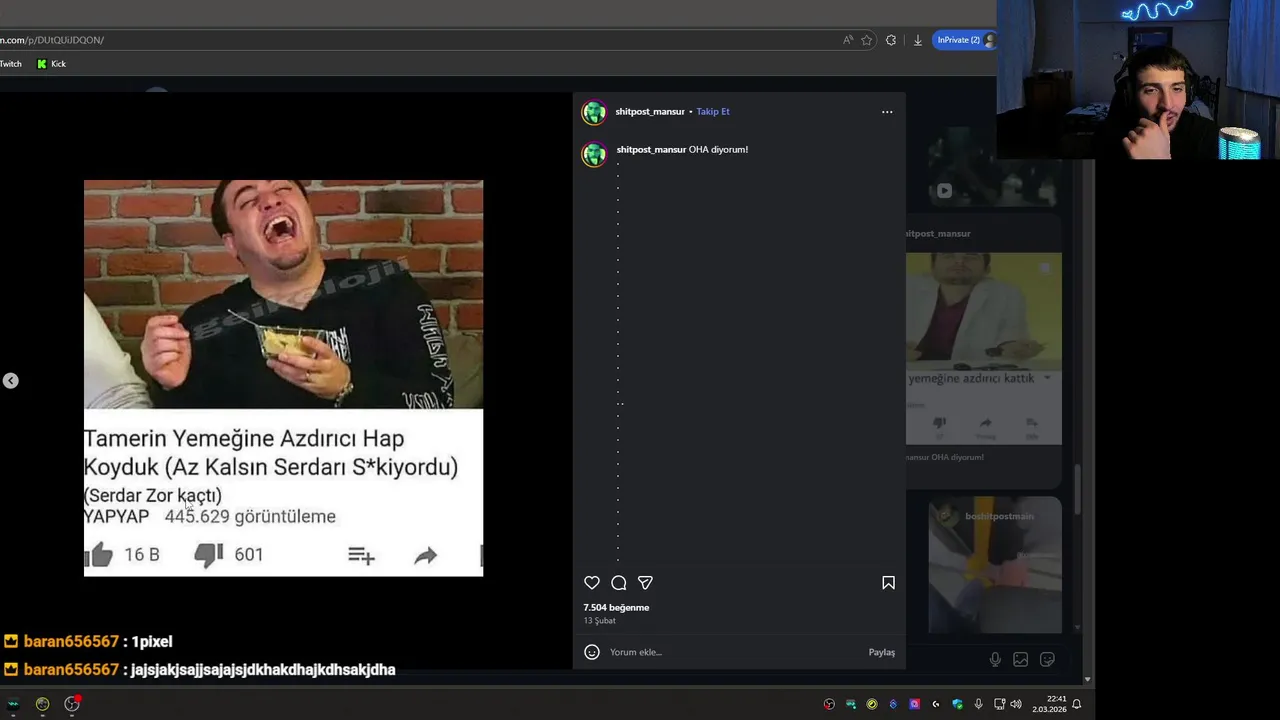This screenshot has width=1280, height=720.
Task: Add page to favorites with star icon
Action: (x=867, y=40)
